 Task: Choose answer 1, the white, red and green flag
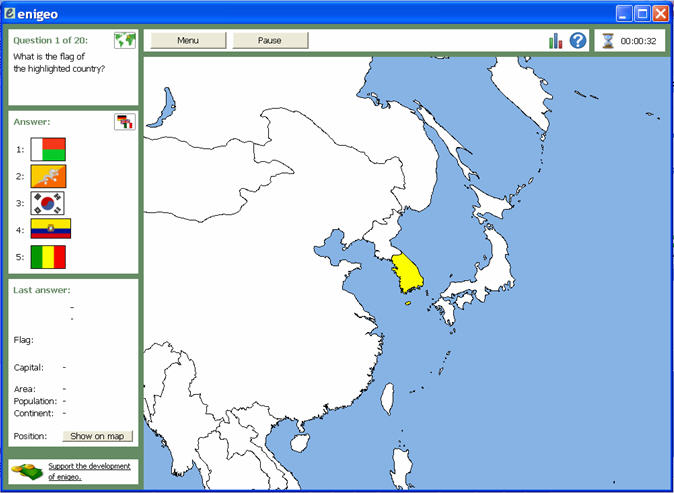click(x=48, y=149)
